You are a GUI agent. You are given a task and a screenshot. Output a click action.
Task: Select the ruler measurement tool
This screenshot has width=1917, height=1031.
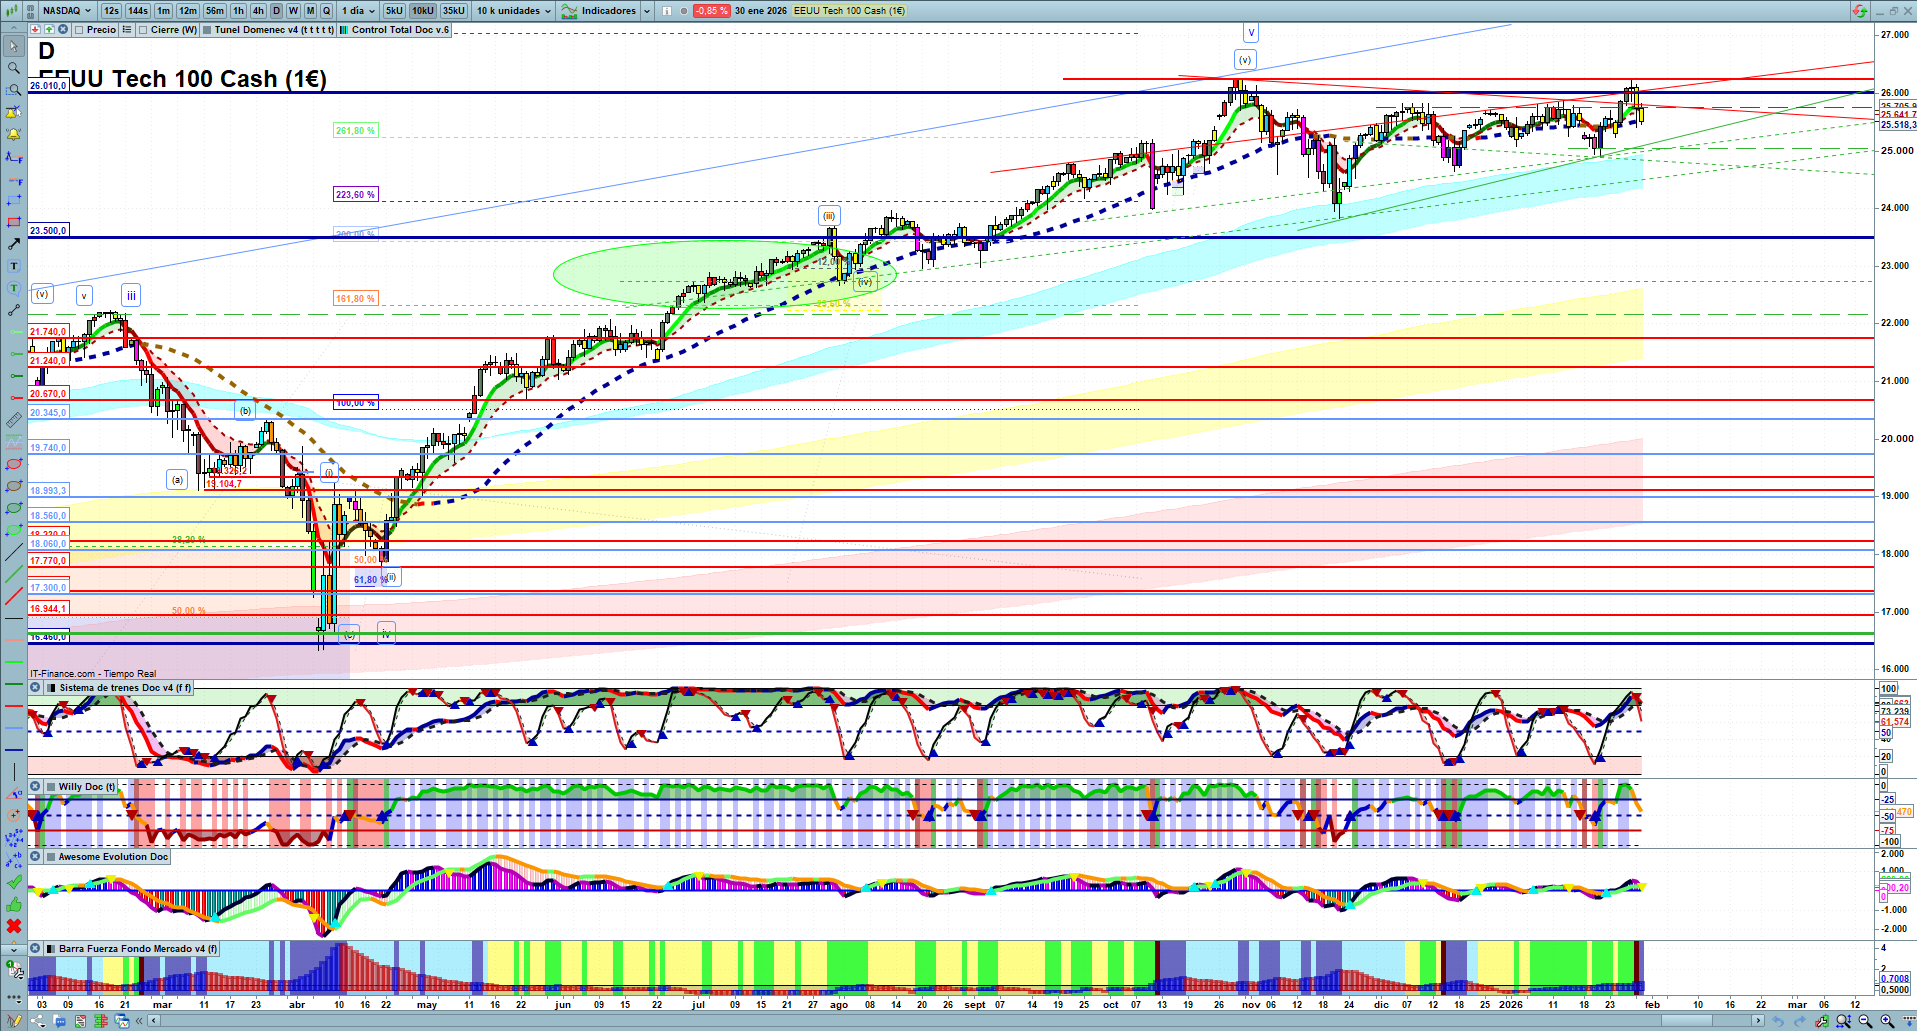tap(14, 420)
